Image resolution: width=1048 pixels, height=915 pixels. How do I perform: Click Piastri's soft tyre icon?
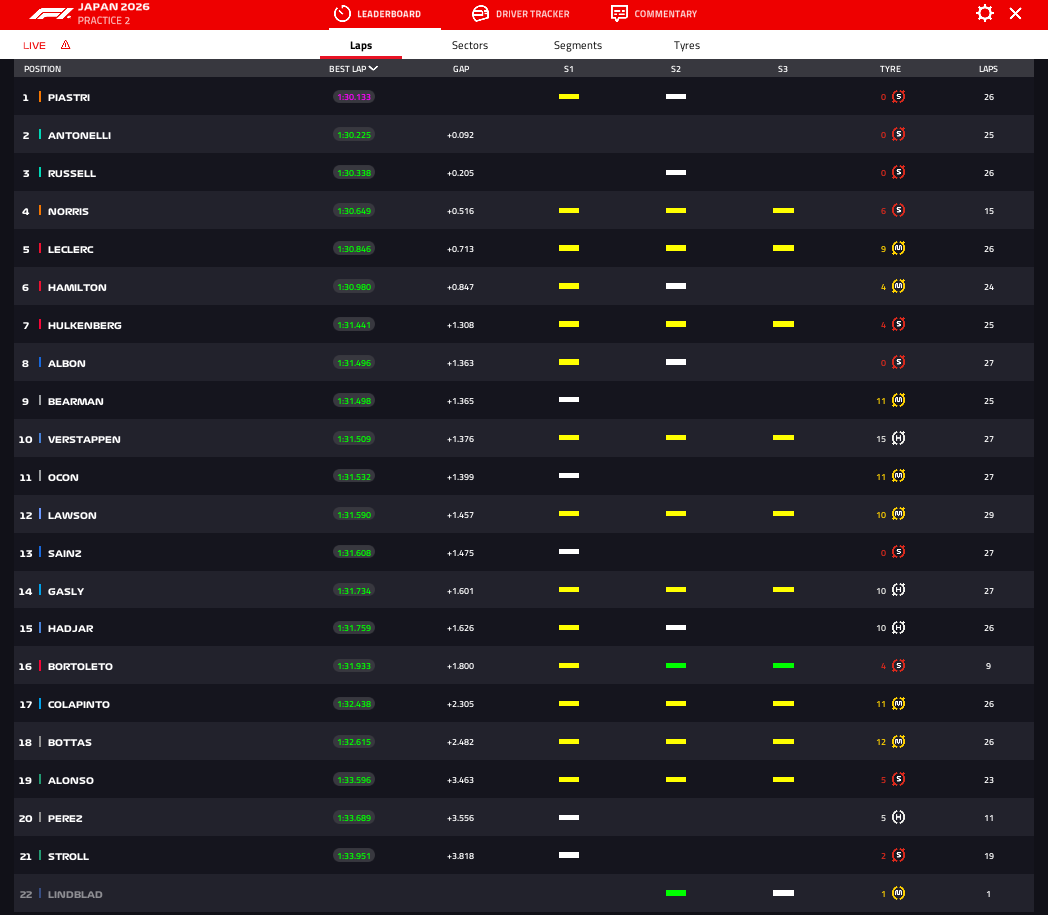(x=898, y=97)
